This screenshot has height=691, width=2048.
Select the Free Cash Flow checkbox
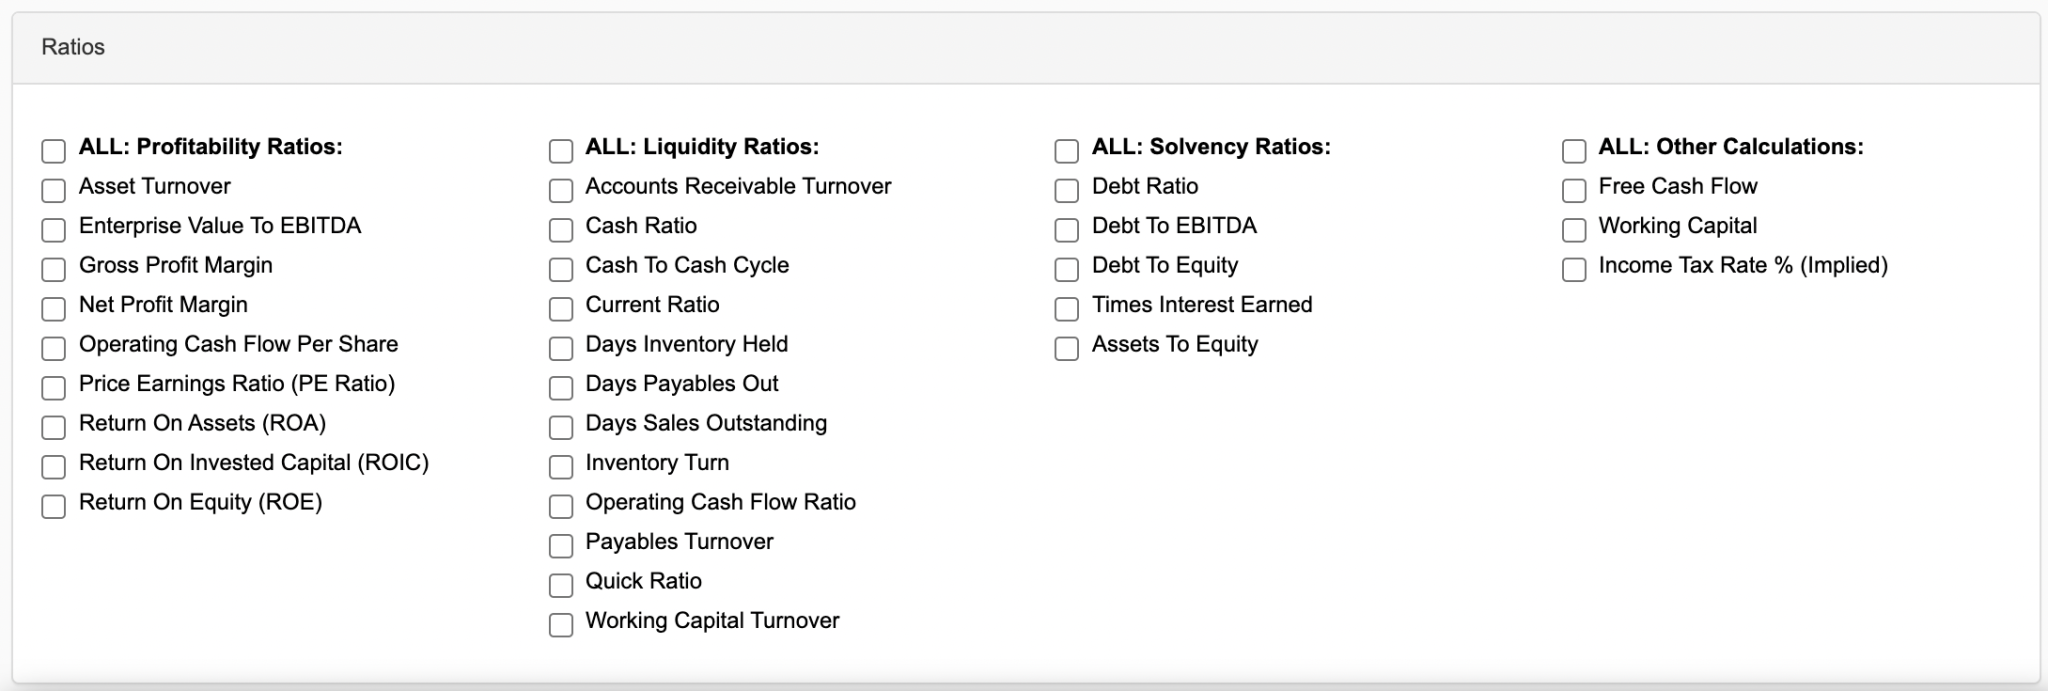[1574, 190]
